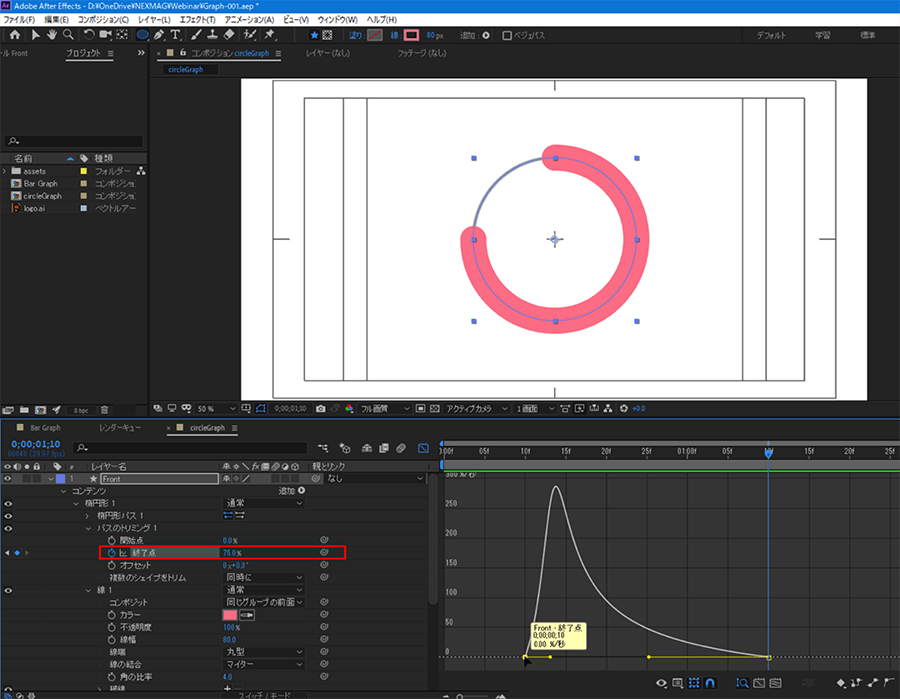Select the Pen tool in the toolbar

(x=159, y=35)
